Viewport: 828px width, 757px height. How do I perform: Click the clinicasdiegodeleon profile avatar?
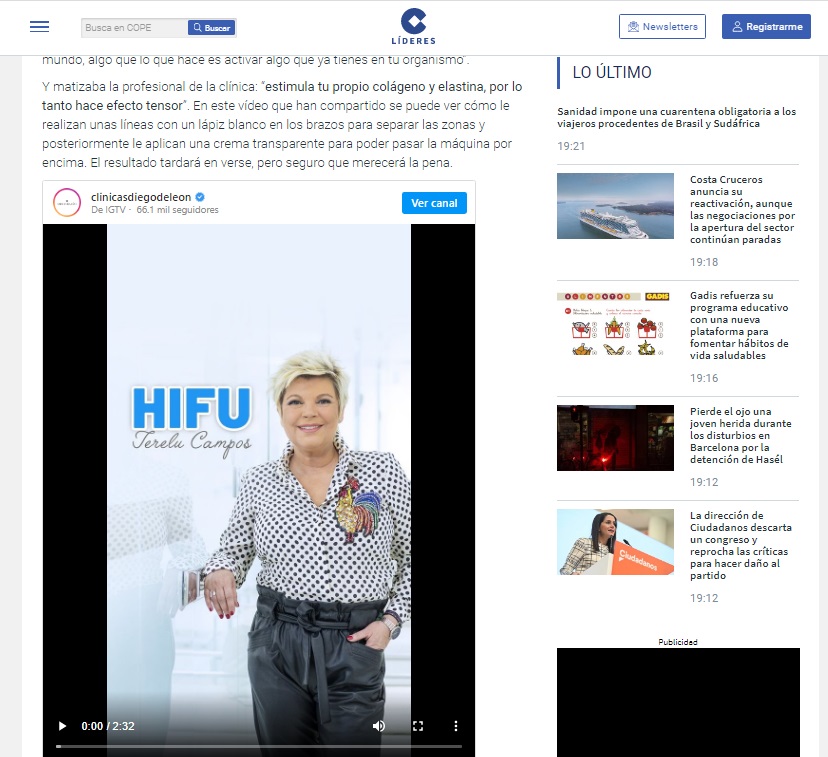[x=67, y=202]
